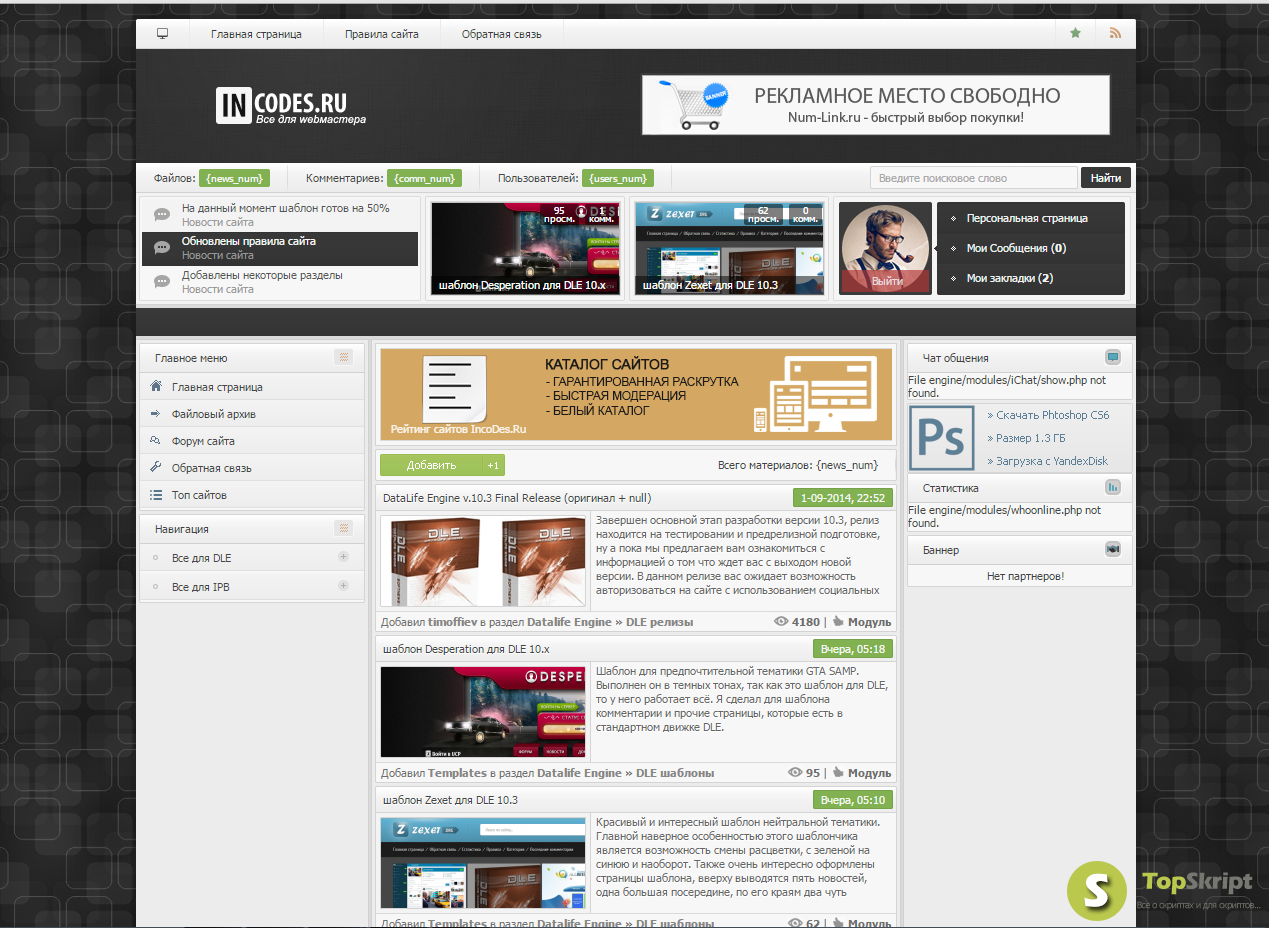Viewport: 1269px width, 928px height.
Task: Open DLE релизы category link
Action: [x=660, y=622]
